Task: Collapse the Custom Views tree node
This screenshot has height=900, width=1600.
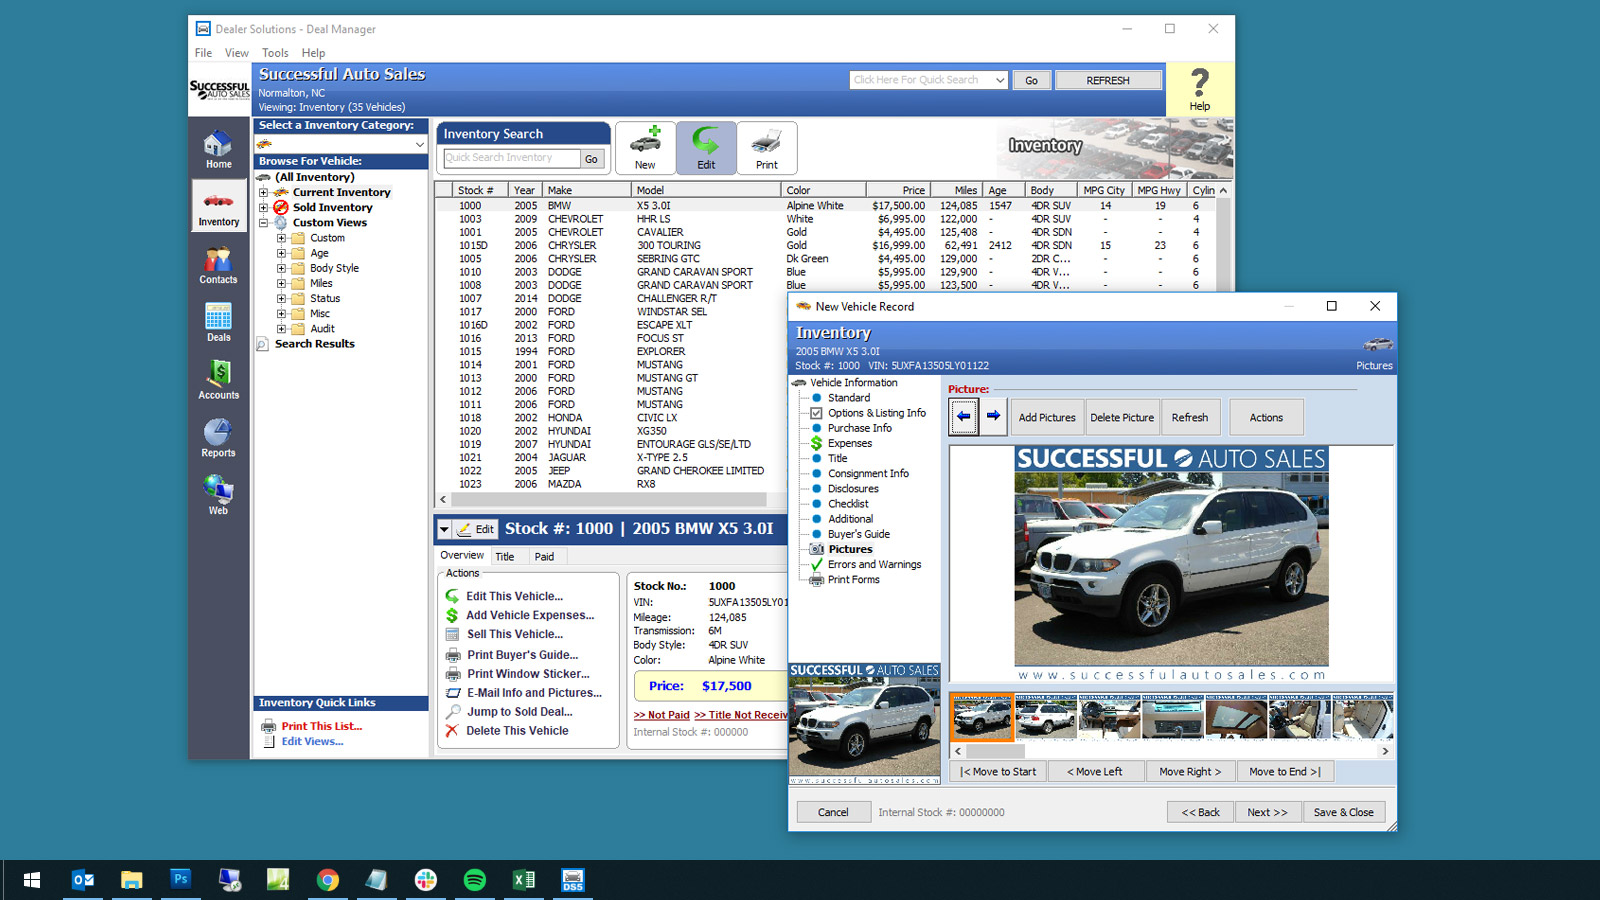Action: click(x=264, y=222)
